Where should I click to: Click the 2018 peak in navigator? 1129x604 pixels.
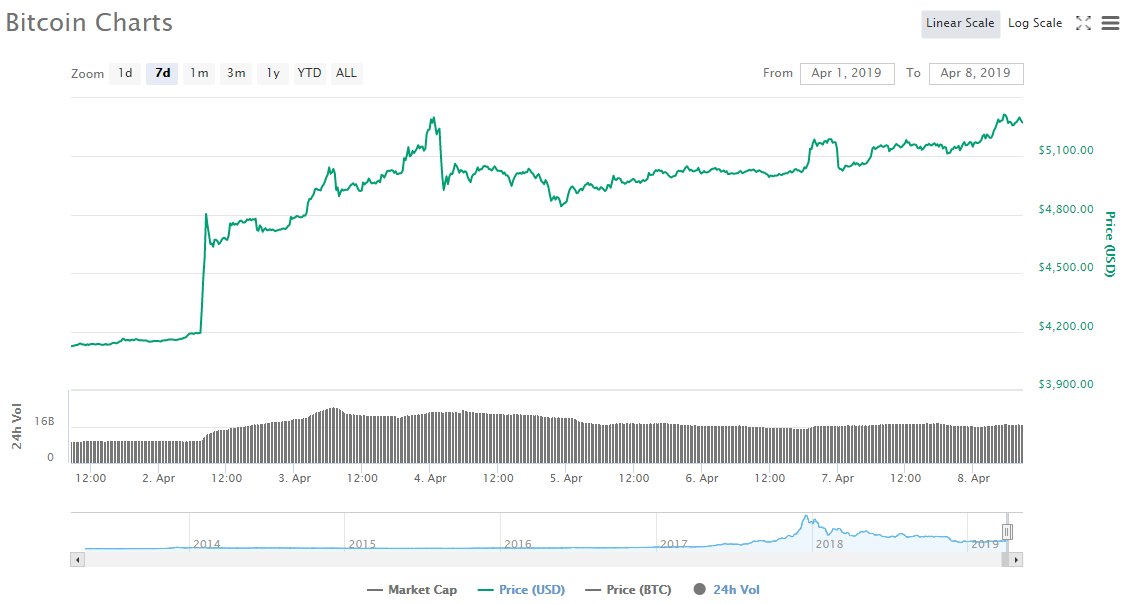click(x=806, y=518)
